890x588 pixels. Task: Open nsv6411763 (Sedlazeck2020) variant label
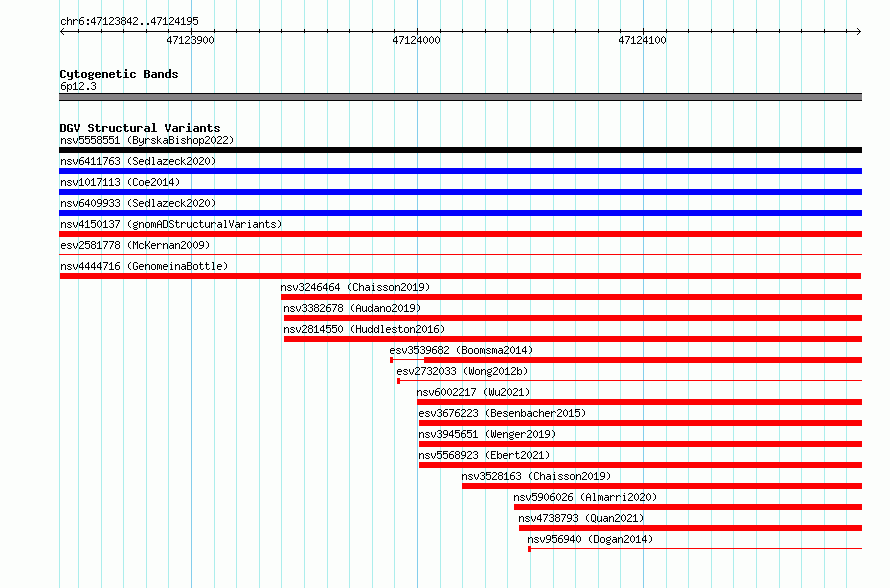[x=138, y=161]
